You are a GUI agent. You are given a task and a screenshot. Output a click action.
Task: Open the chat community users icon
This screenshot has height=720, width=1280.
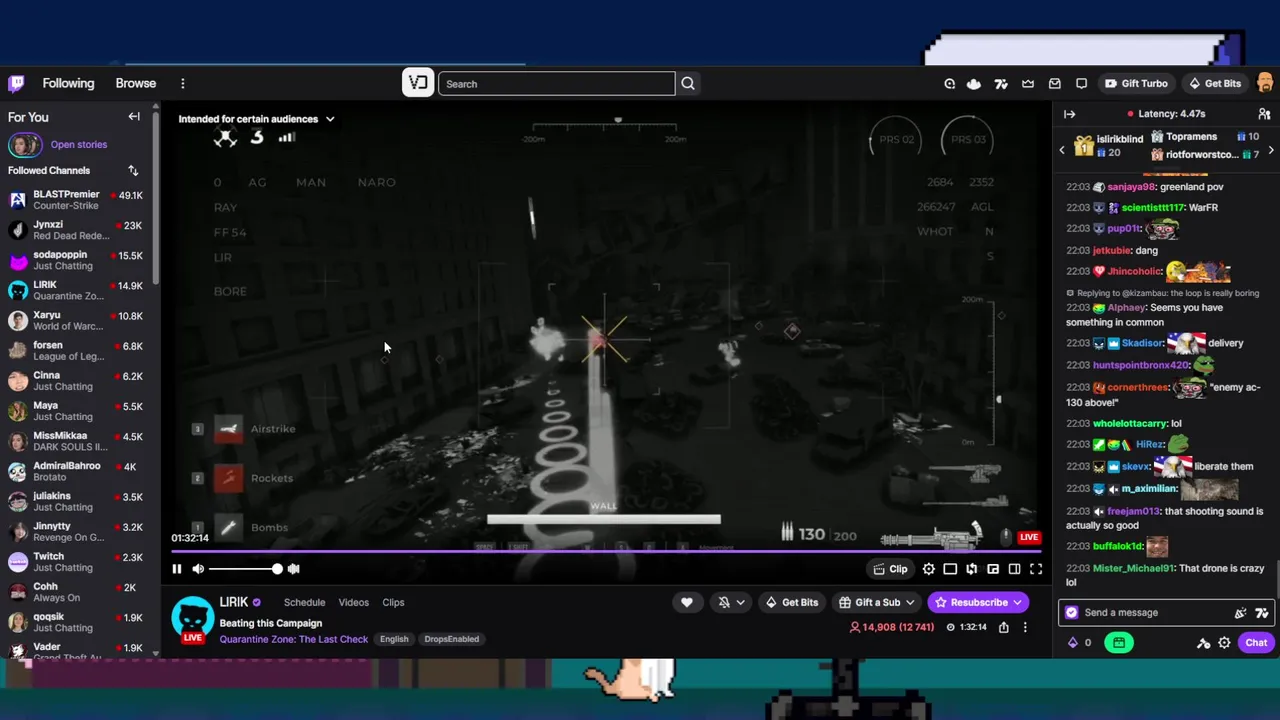click(1264, 114)
